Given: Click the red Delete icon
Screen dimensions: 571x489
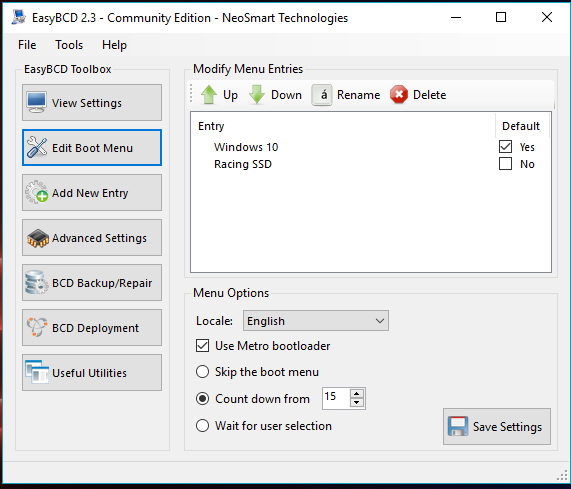Looking at the screenshot, I should tap(399, 95).
